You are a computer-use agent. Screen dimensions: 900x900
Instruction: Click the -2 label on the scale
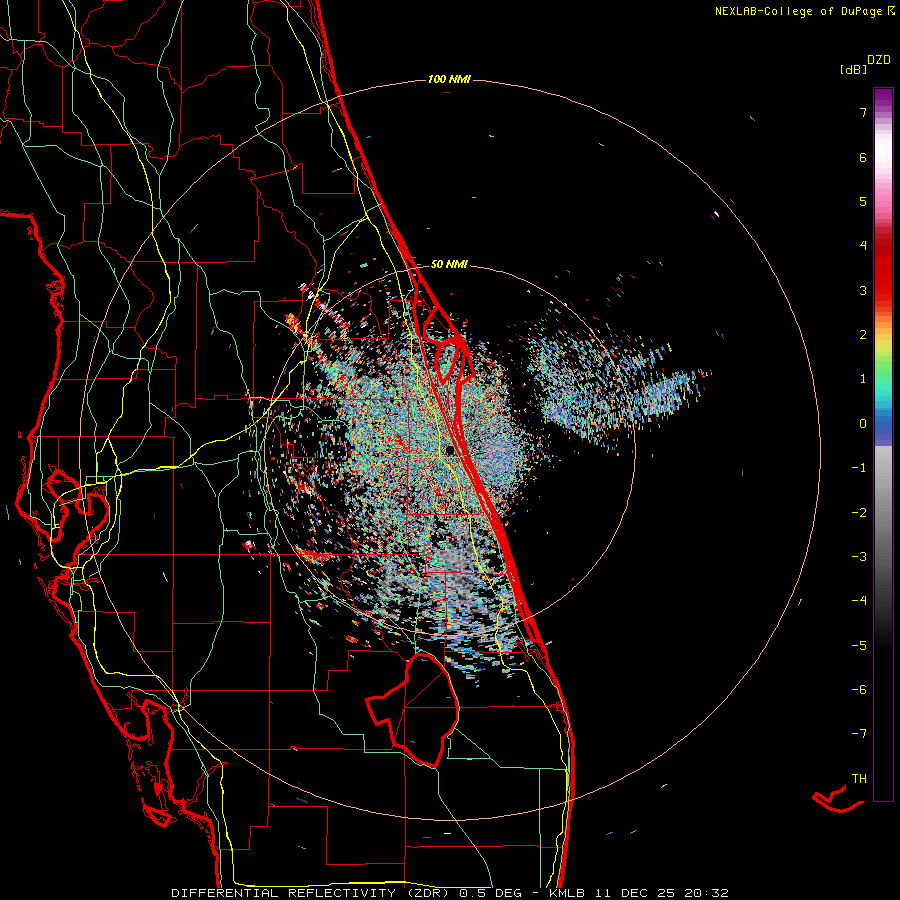[859, 512]
